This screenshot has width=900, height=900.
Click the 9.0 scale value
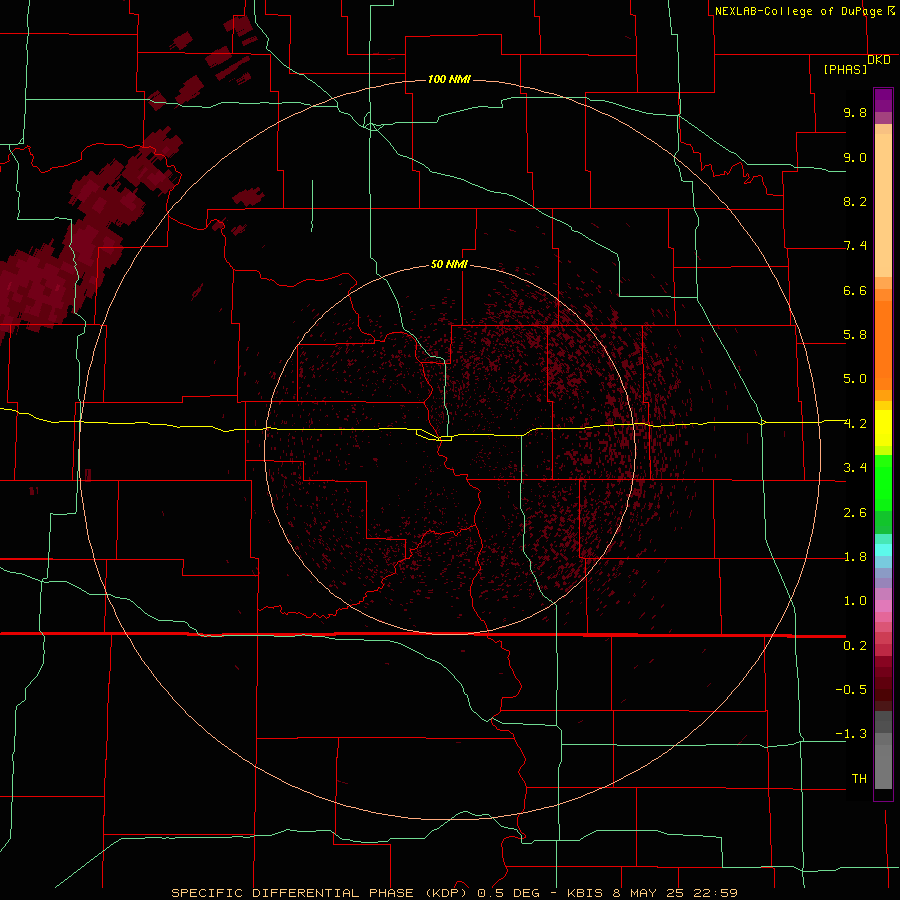[x=855, y=157]
